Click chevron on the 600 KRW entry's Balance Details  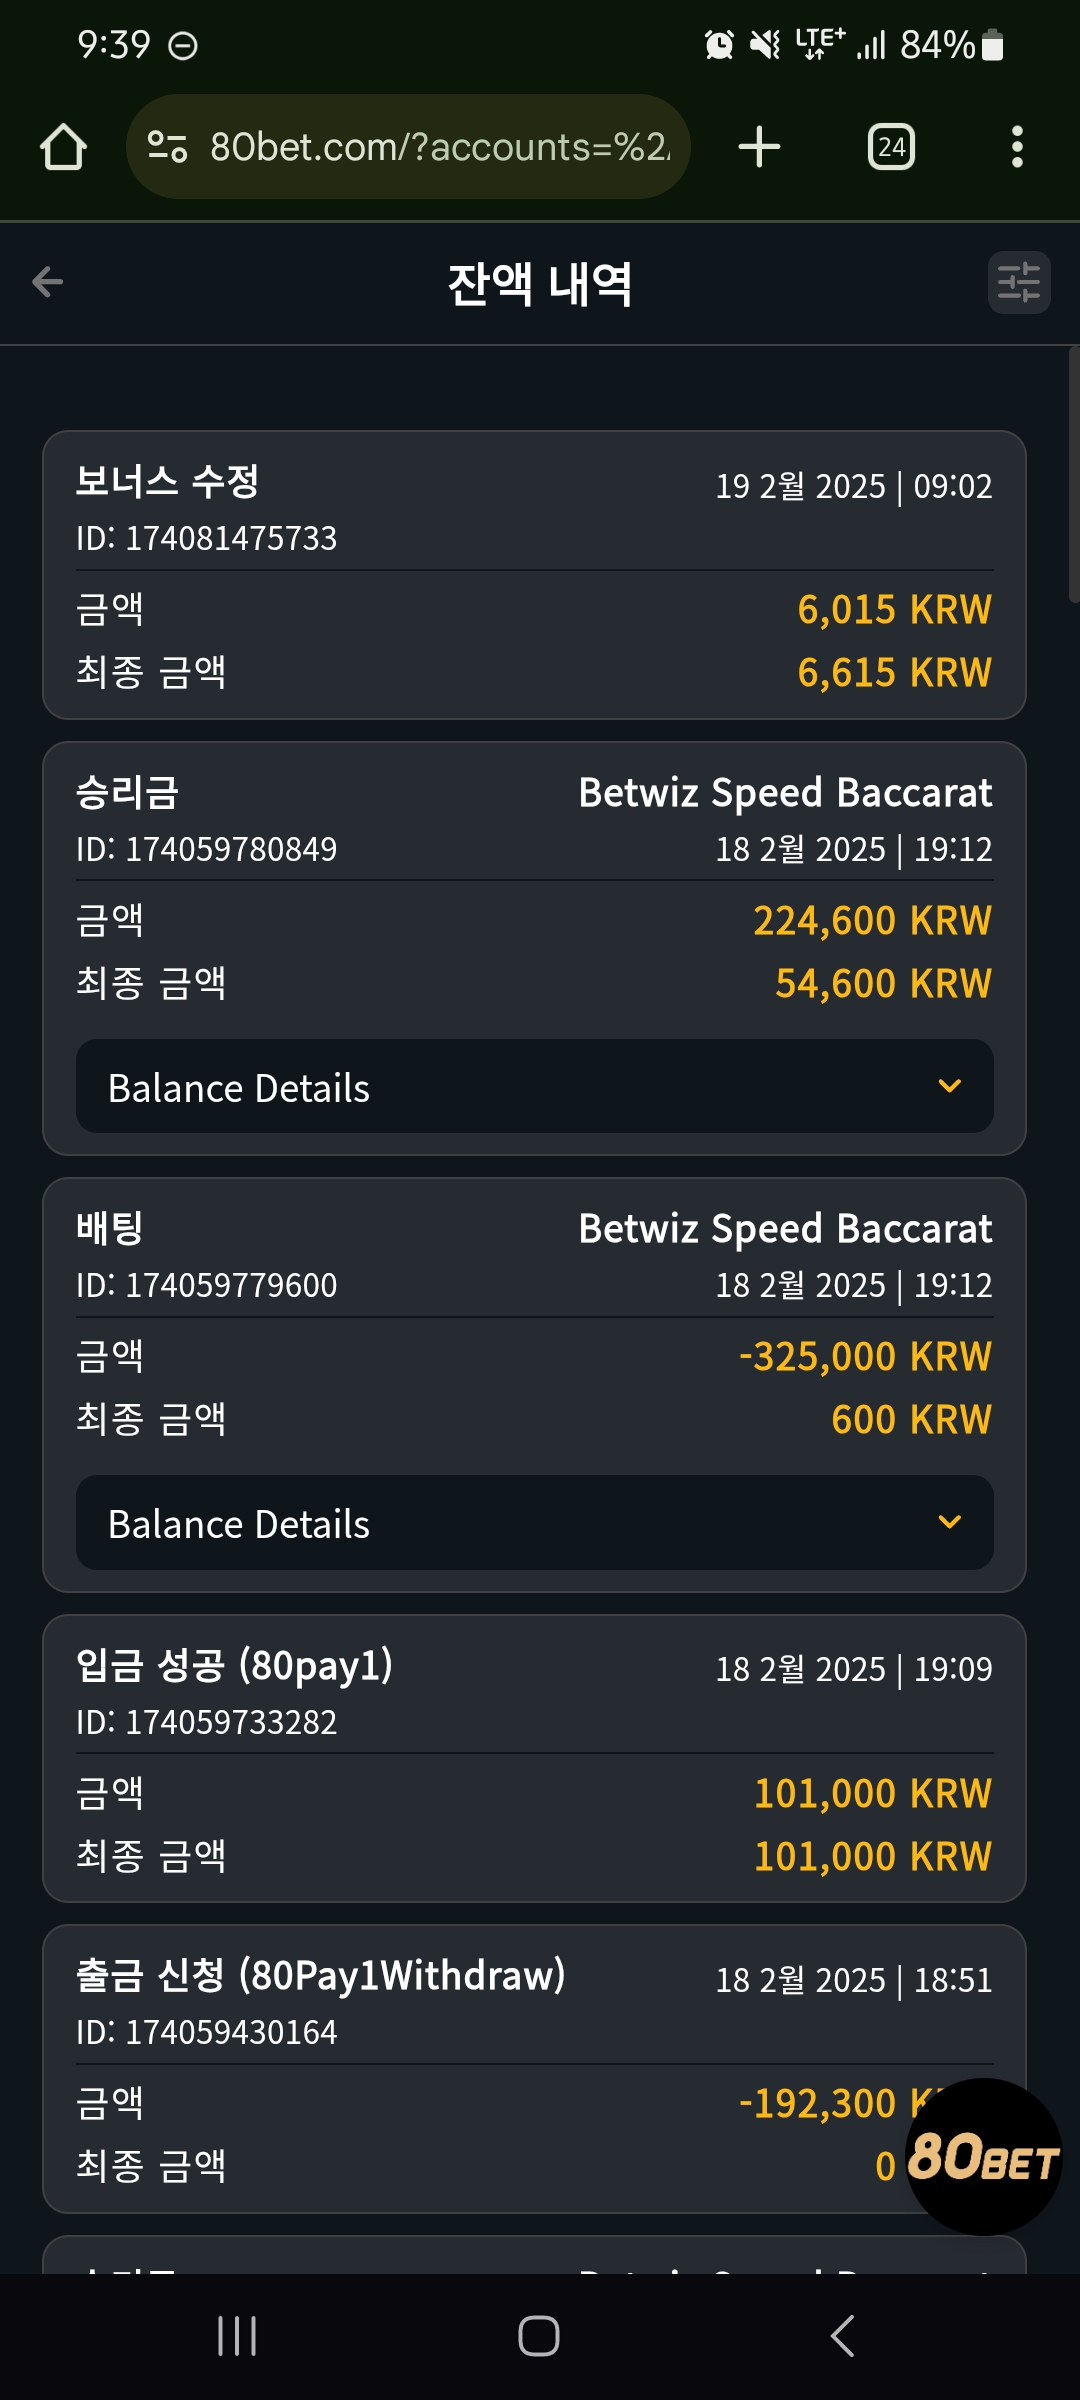[x=950, y=1522]
